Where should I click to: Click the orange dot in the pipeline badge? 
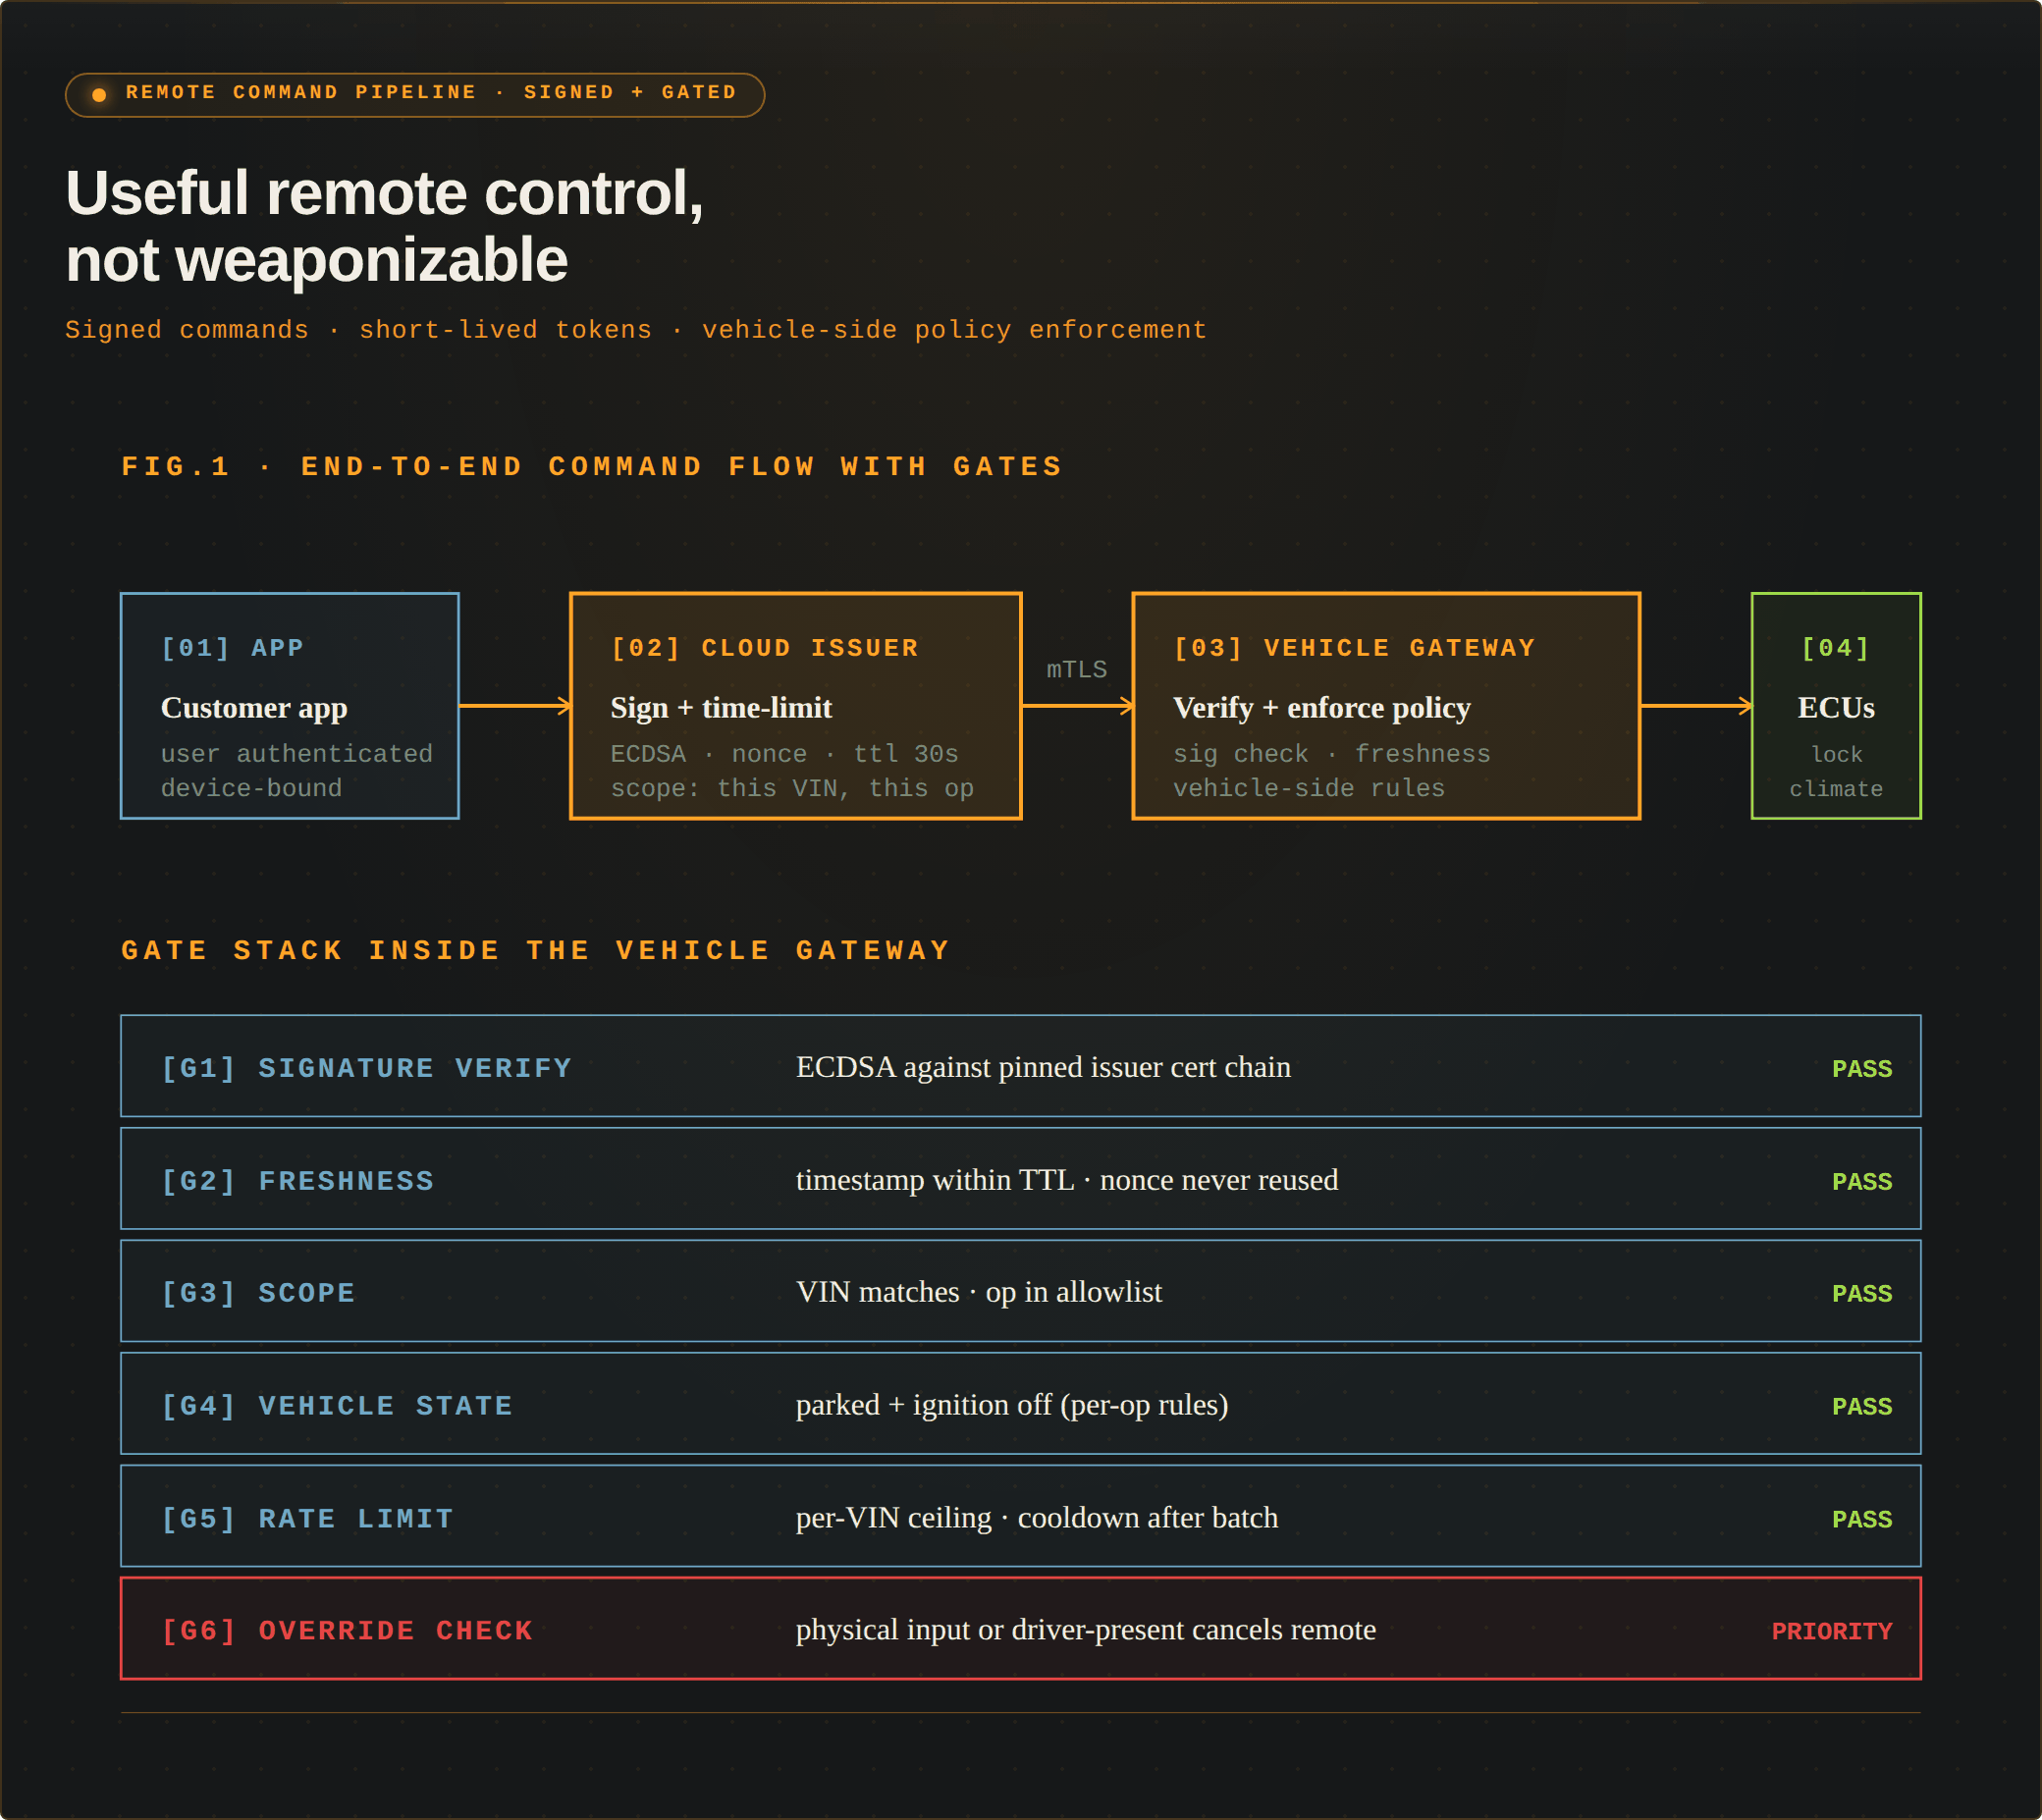point(99,95)
